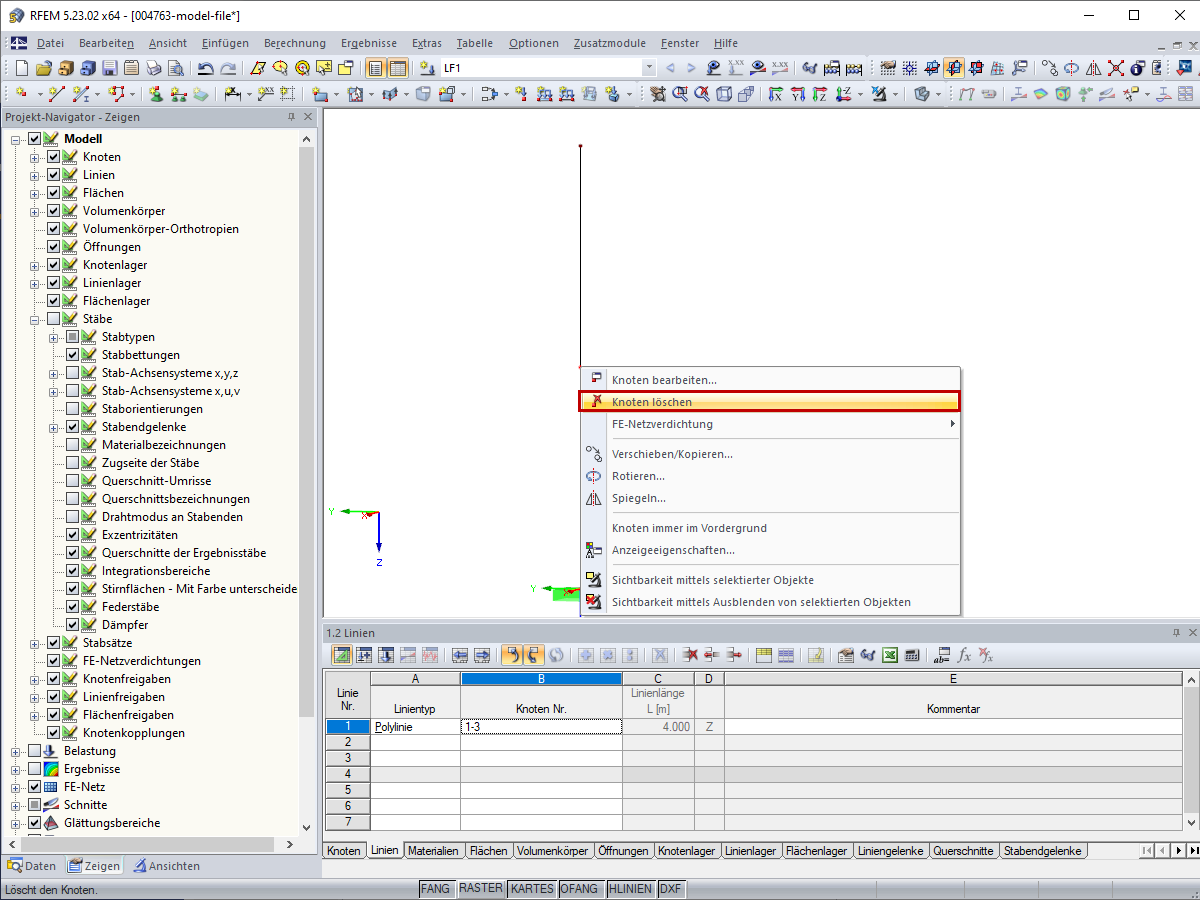
Task: Click the view in X direction icon
Action: [x=775, y=94]
